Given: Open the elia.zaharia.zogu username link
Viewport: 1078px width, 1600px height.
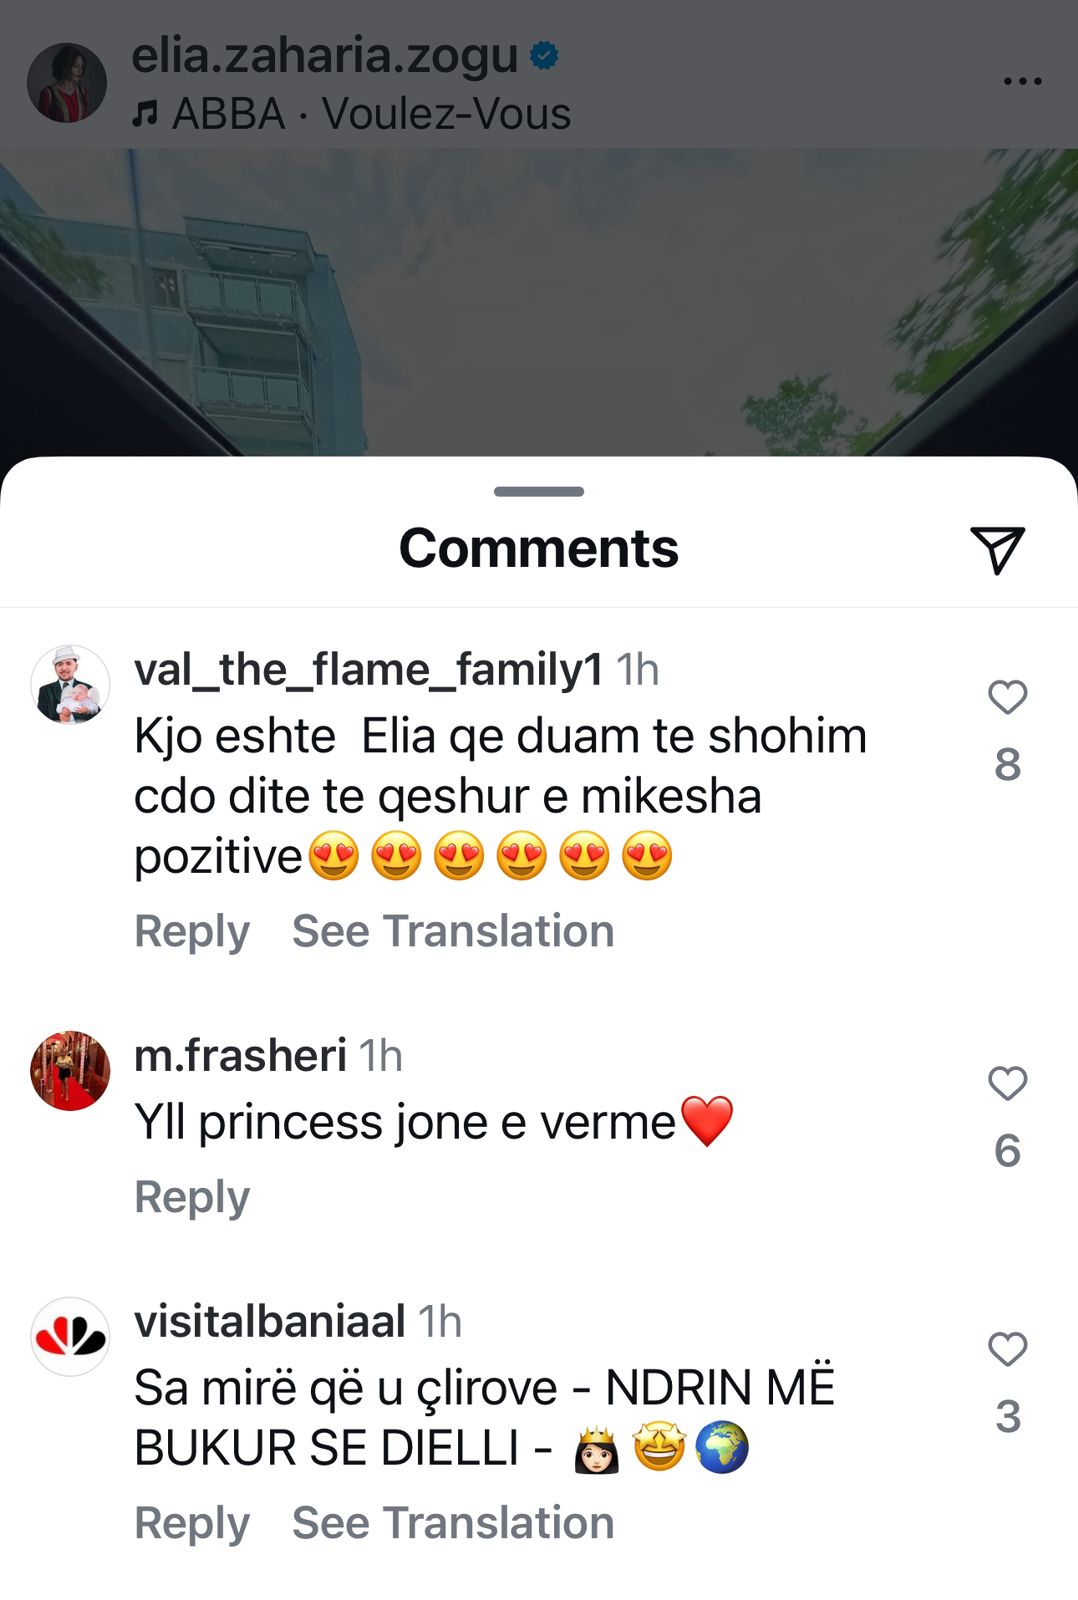Looking at the screenshot, I should tap(325, 56).
